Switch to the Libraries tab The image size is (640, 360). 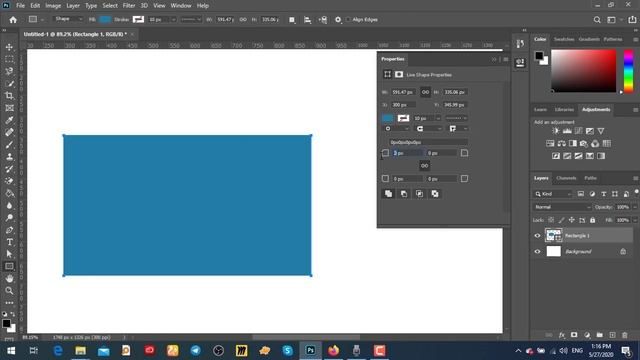564,109
